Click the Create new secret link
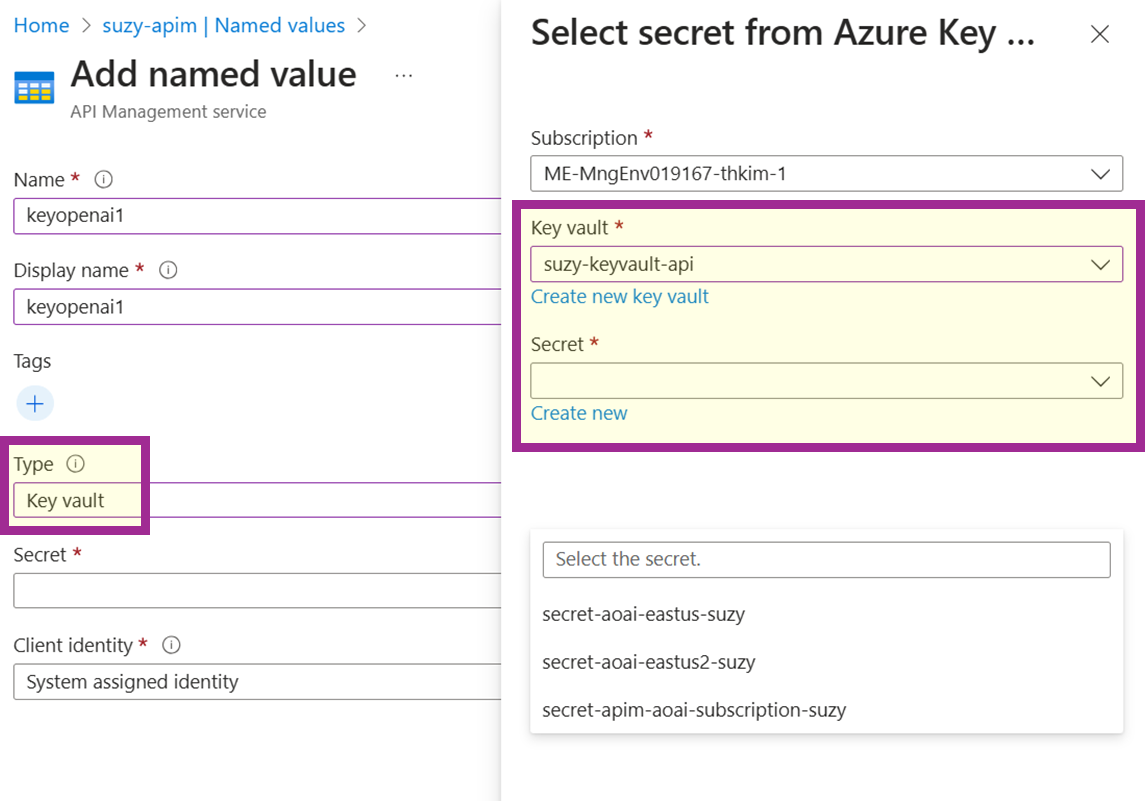Image resolution: width=1145 pixels, height=801 pixels. 579,413
